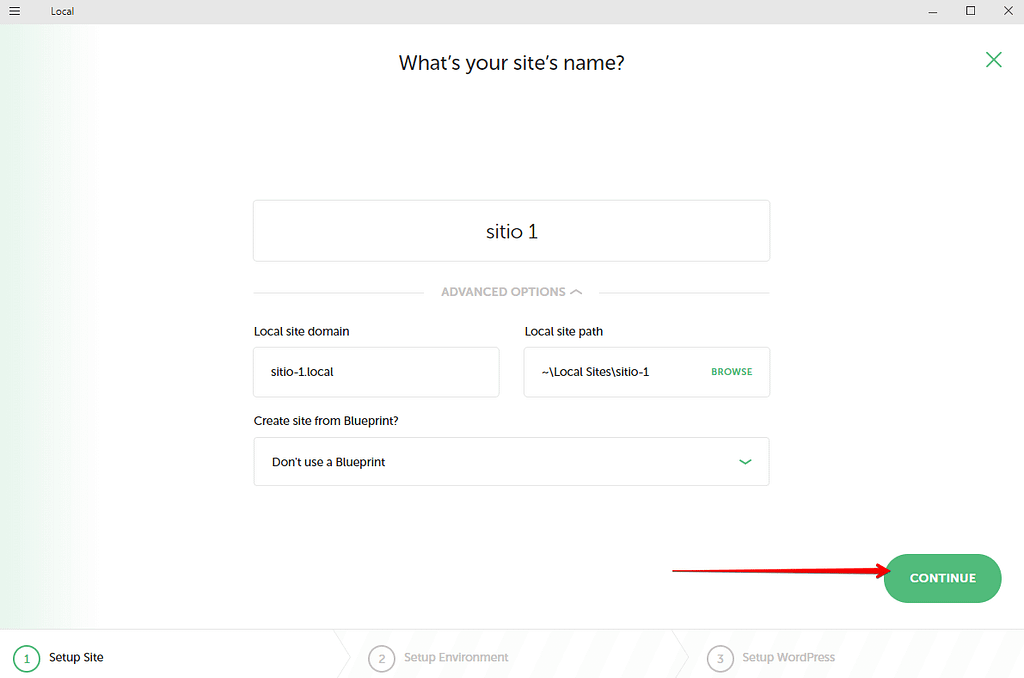Viewport: 1024px width, 678px height.
Task: Close the site setup with green X
Action: pyautogui.click(x=993, y=60)
